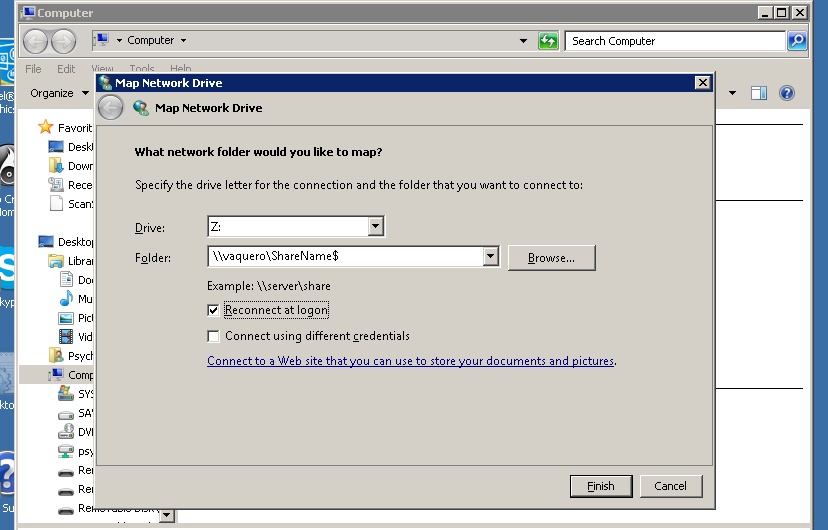Viewport: 828px width, 530px height.
Task: Click the Map Network Drive title icon
Action: 106,83
